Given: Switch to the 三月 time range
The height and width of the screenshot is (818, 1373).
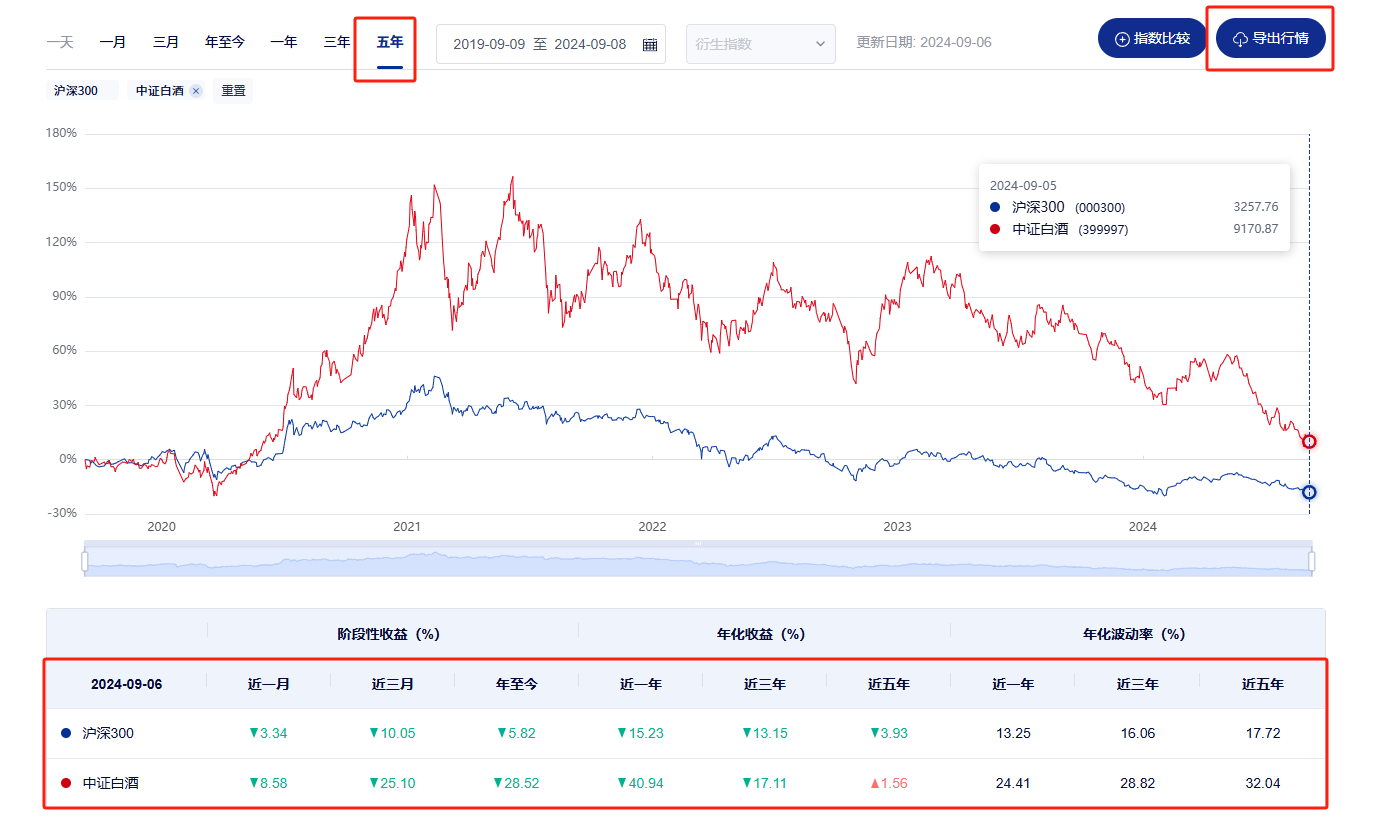Looking at the screenshot, I should [166, 42].
